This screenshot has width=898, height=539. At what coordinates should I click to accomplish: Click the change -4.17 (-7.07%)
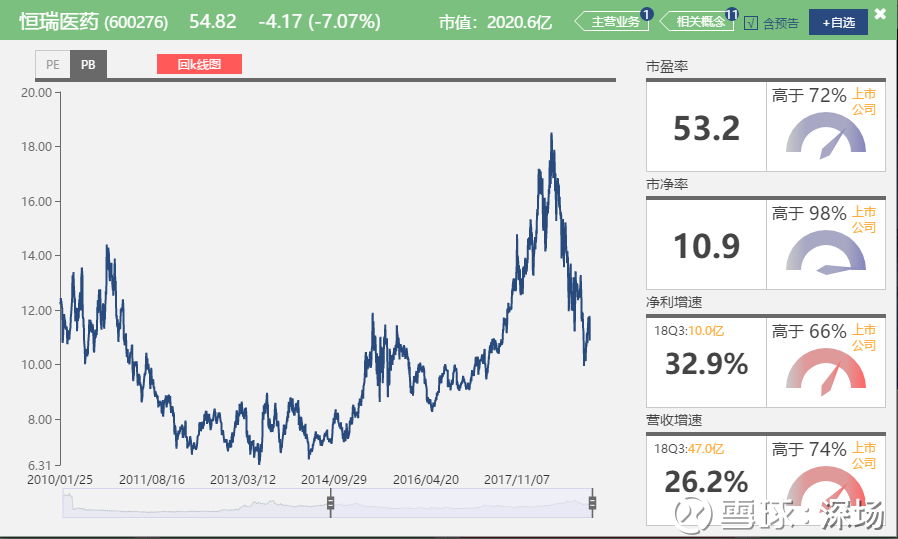[x=320, y=22]
